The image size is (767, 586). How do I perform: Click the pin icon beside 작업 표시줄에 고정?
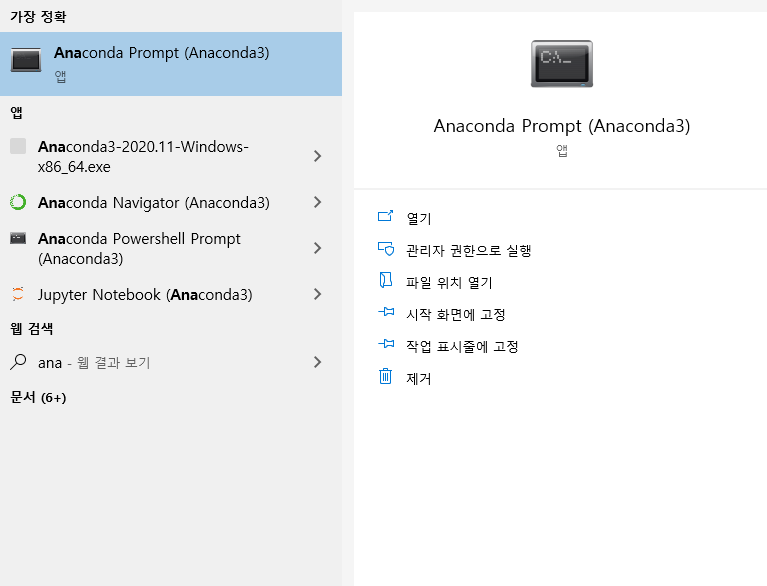(x=386, y=344)
